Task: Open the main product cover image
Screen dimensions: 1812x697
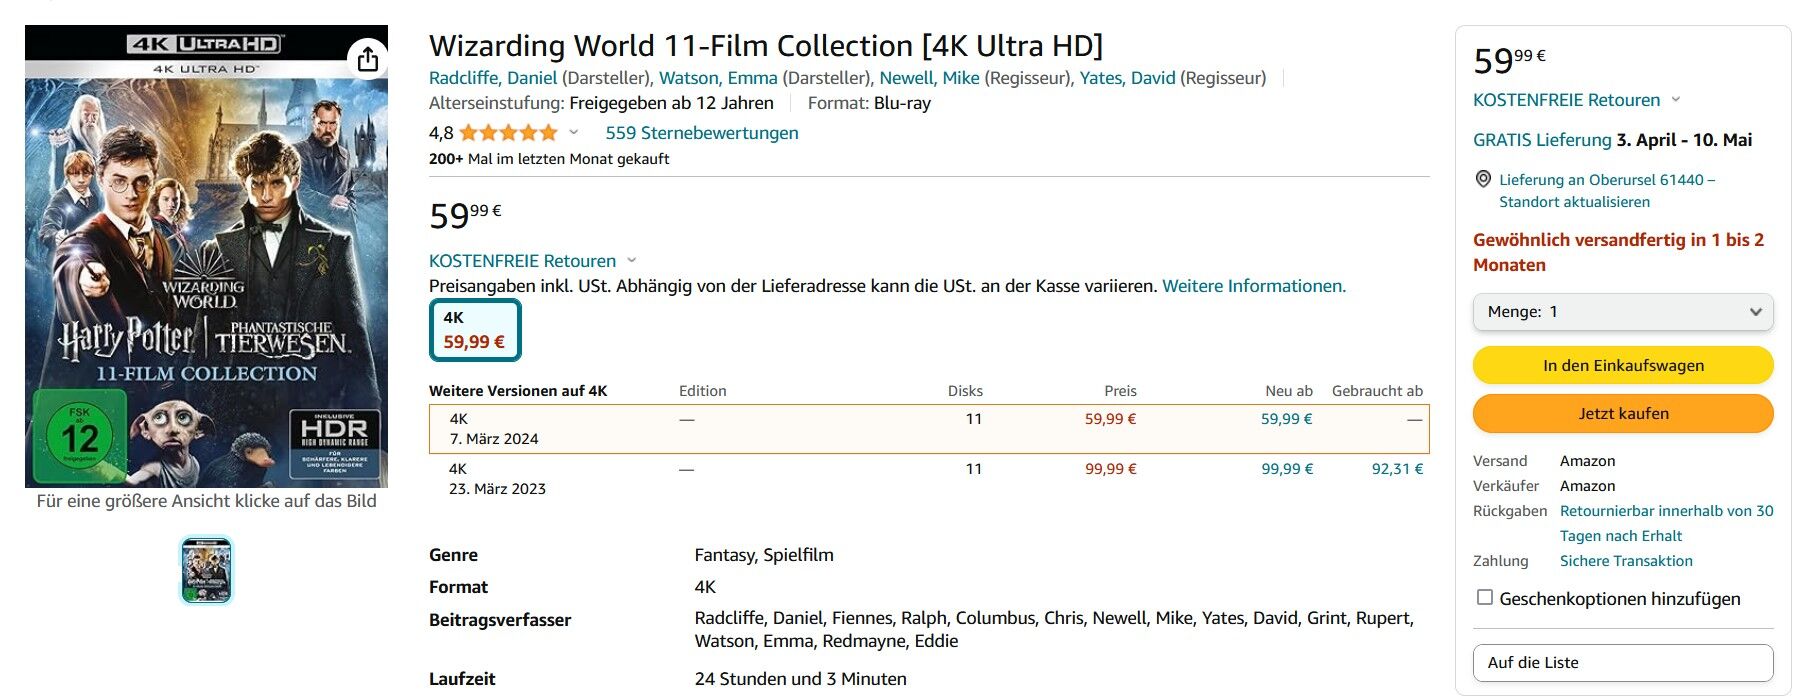Action: point(206,256)
